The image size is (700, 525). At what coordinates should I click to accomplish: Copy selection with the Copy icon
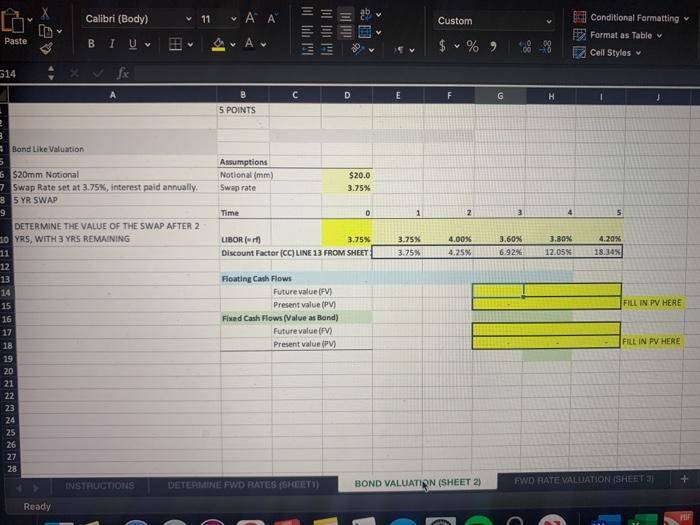coord(45,31)
